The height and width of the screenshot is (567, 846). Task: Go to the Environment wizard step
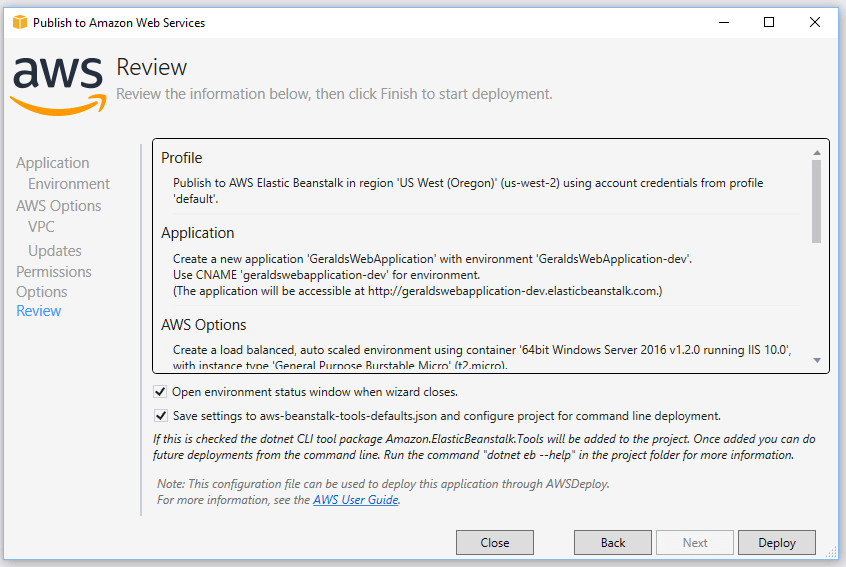(x=69, y=184)
